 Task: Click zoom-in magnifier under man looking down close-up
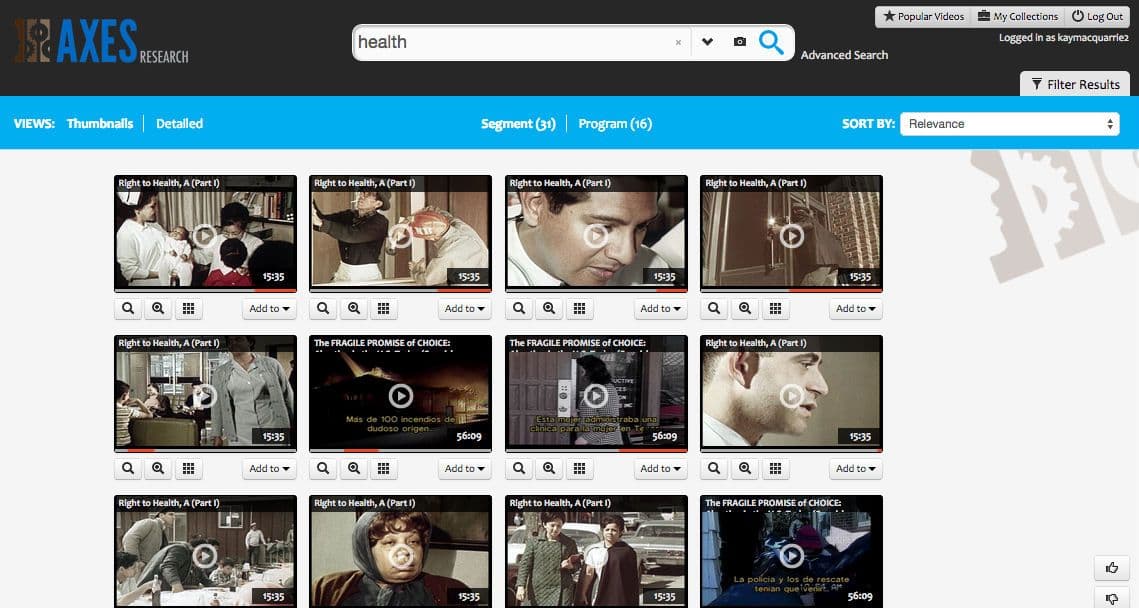[549, 309]
